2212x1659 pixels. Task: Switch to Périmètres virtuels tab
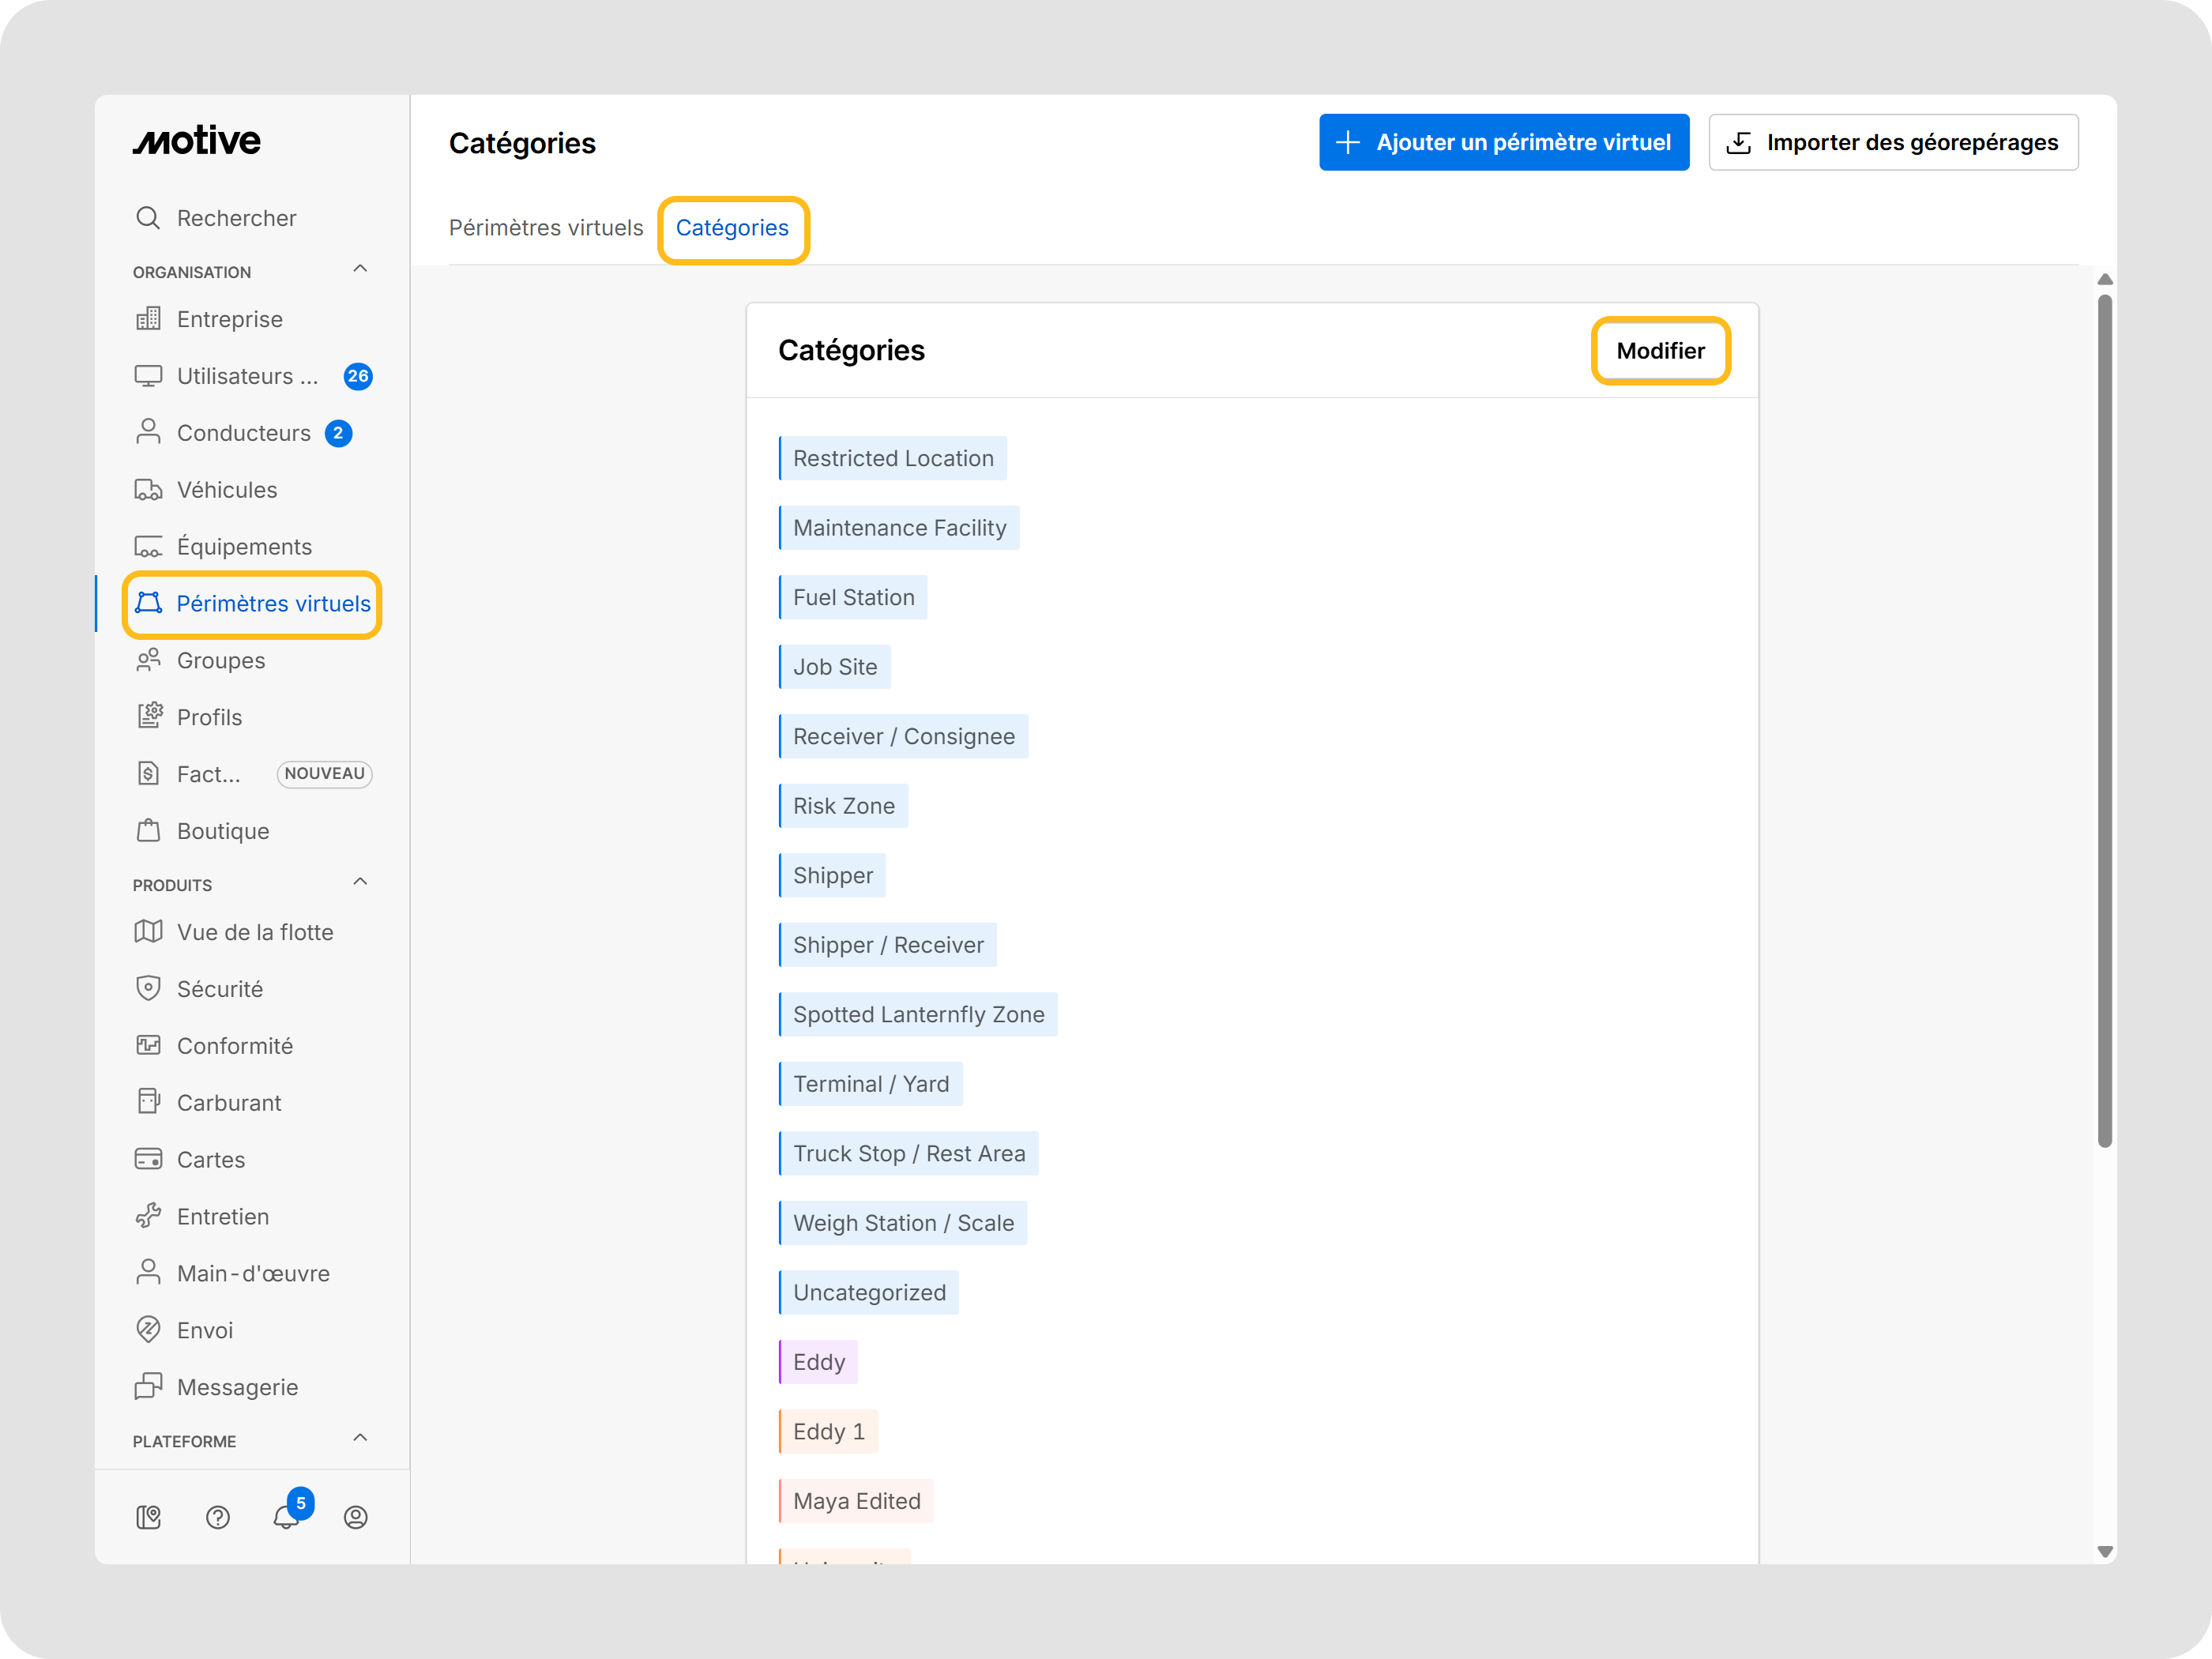tap(546, 228)
